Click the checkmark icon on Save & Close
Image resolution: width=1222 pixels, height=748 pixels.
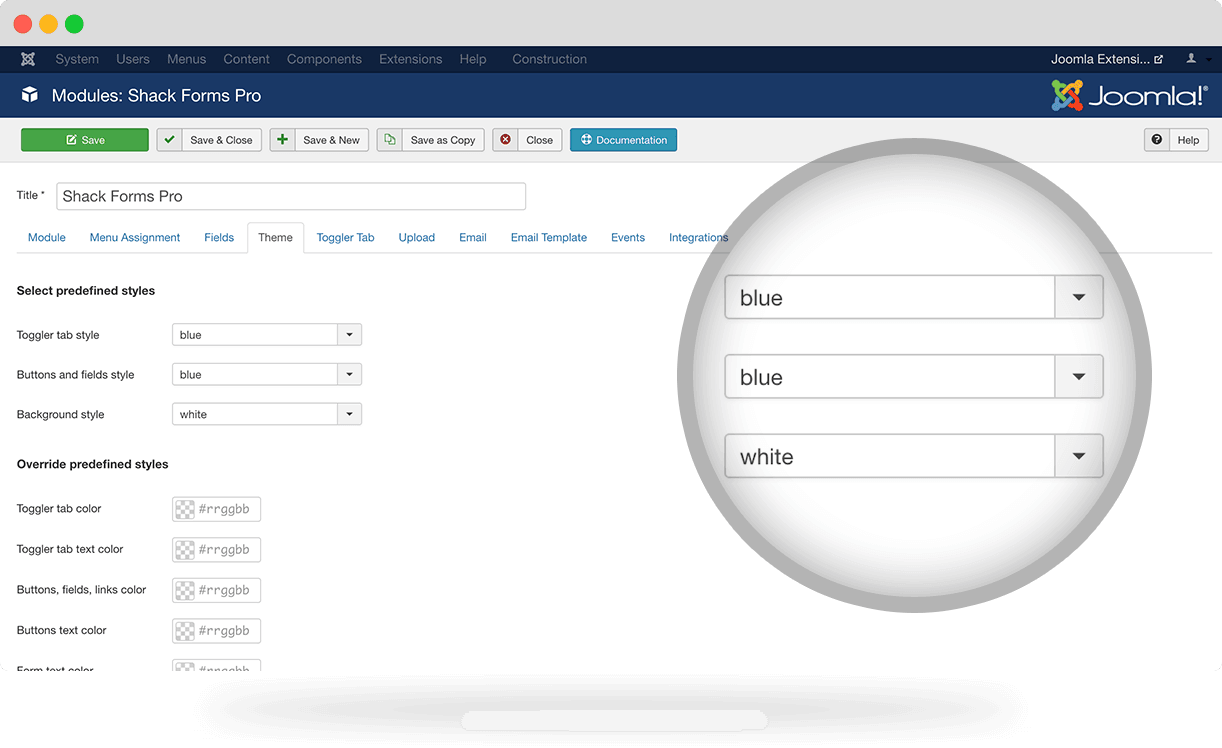[170, 140]
